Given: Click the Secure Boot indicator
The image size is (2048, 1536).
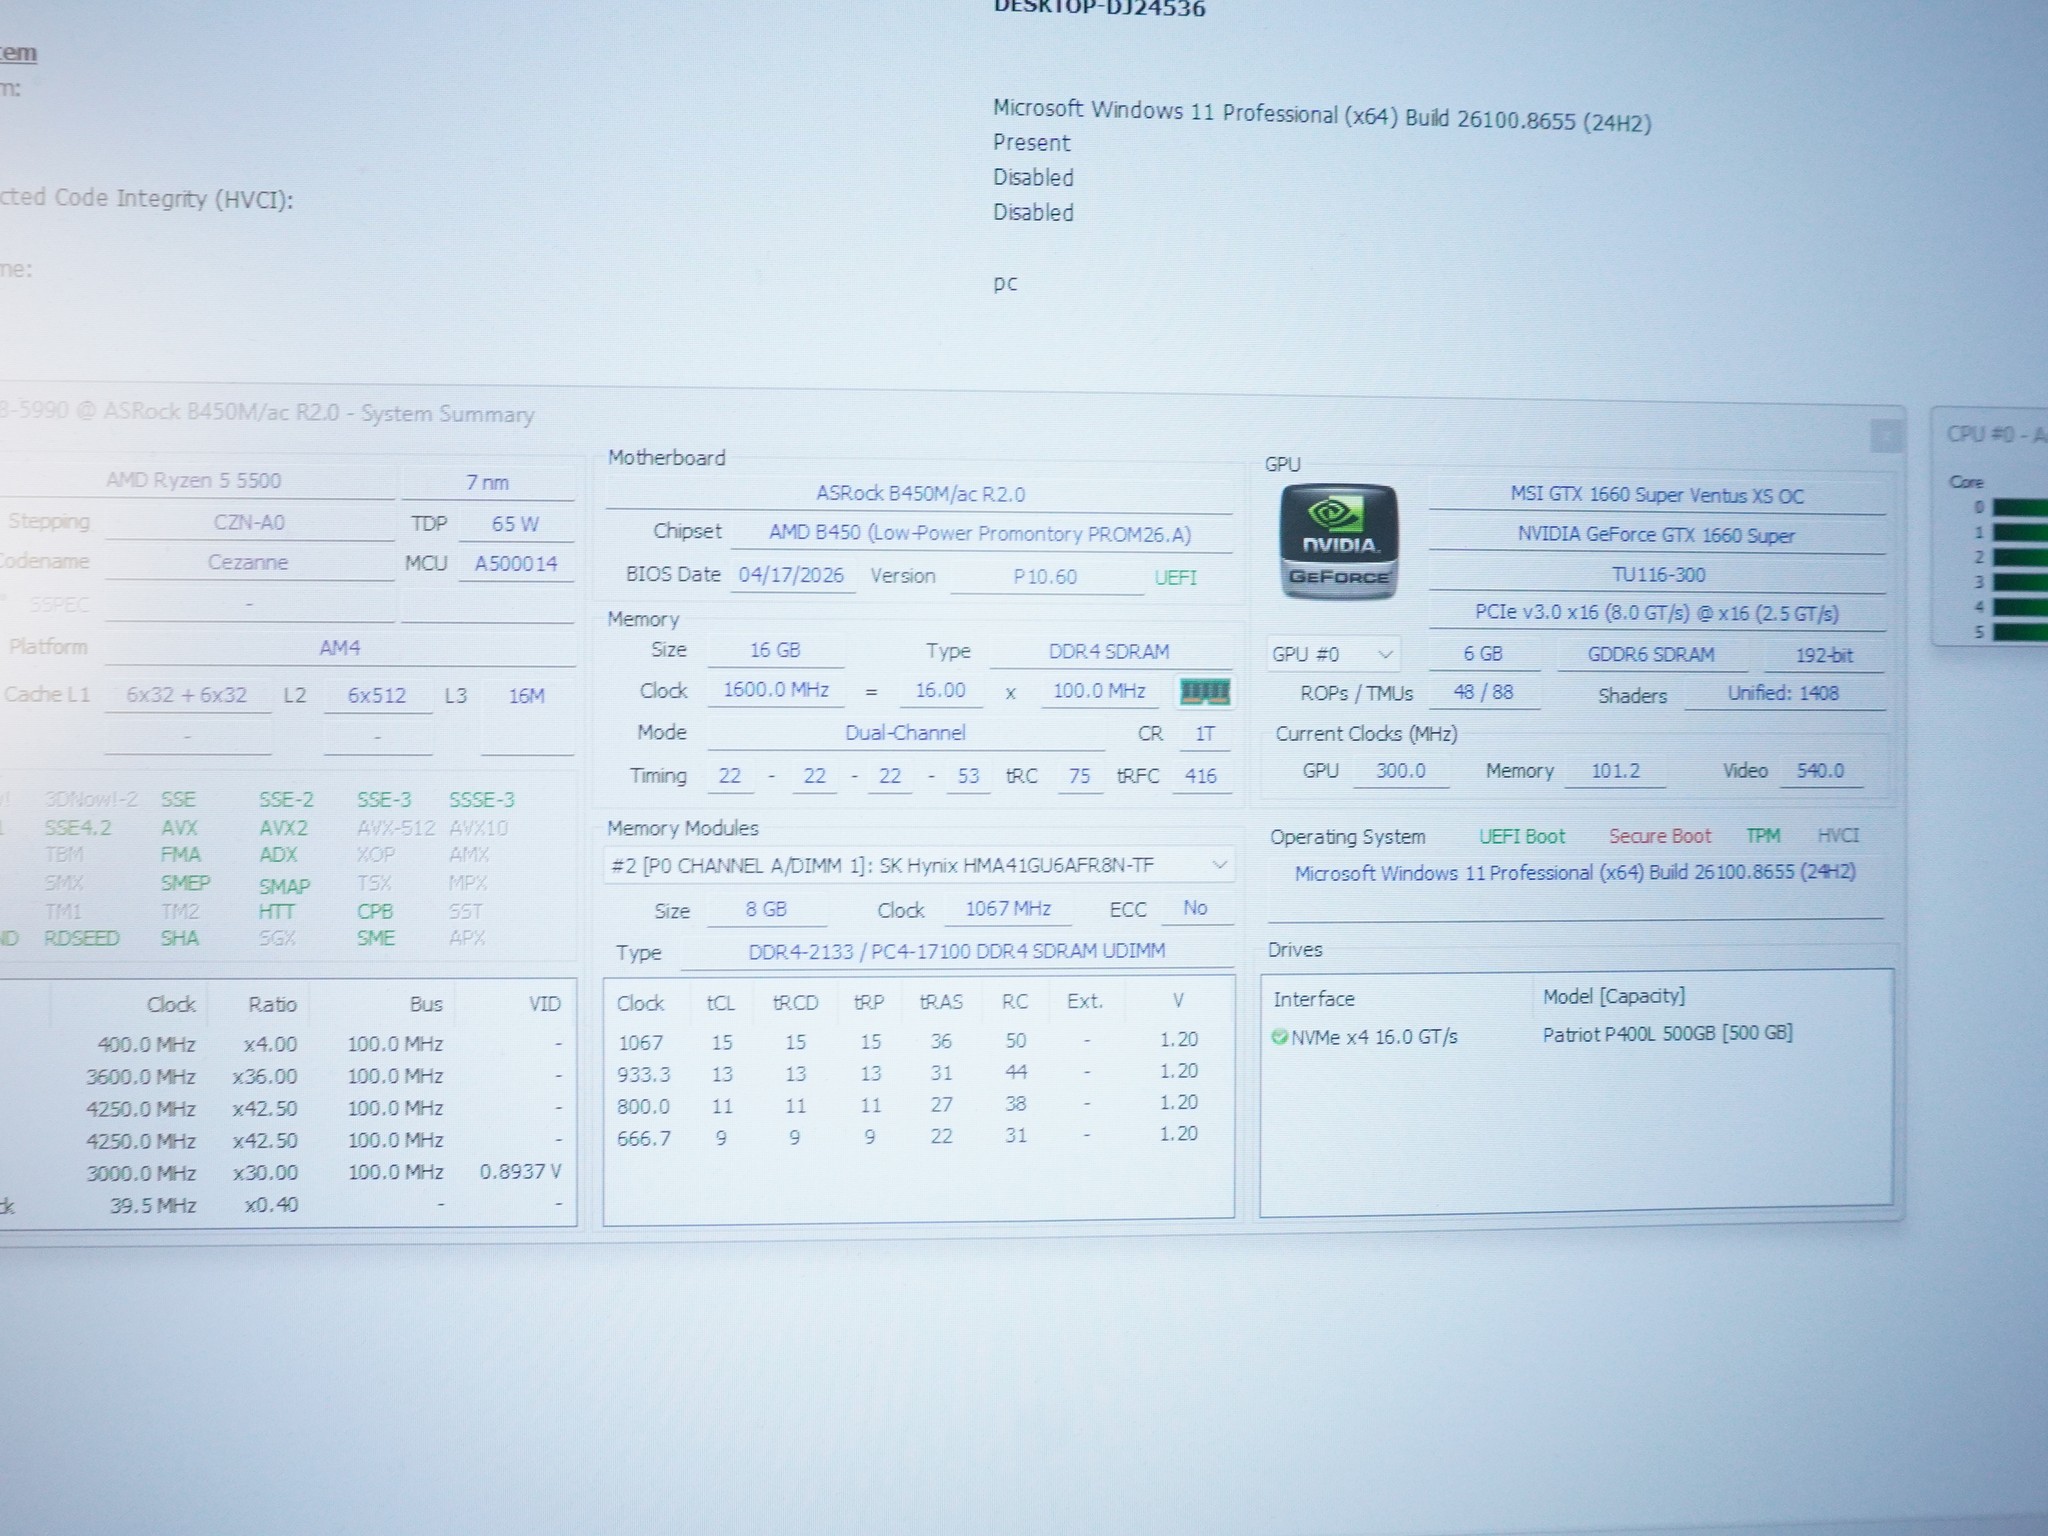Looking at the screenshot, I should point(1660,836).
